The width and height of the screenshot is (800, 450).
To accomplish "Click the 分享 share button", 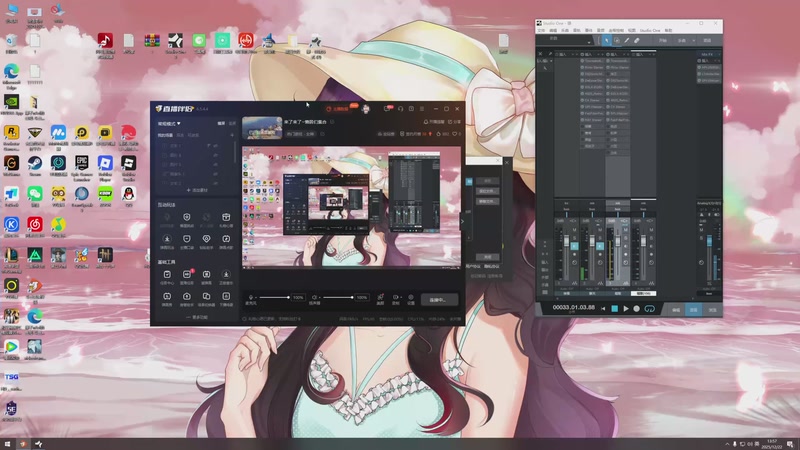I will 454,122.
